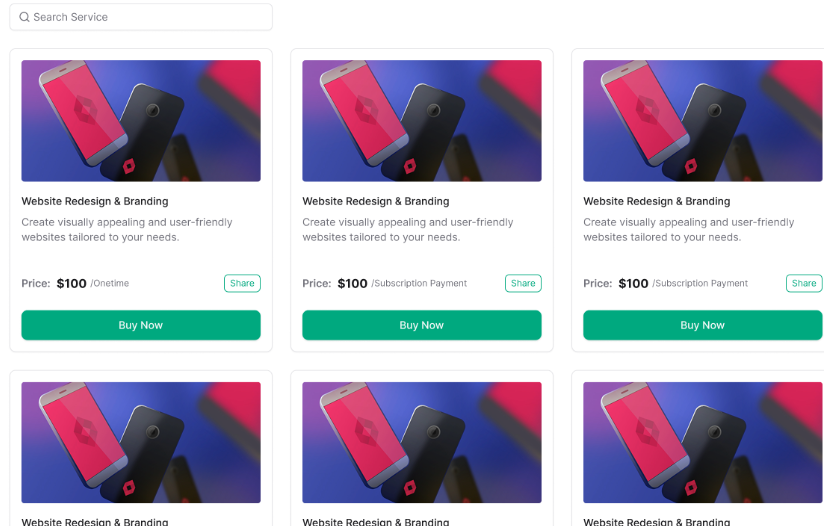Share the rightmost top-row service
Image resolution: width=824 pixels, height=526 pixels.
(804, 283)
